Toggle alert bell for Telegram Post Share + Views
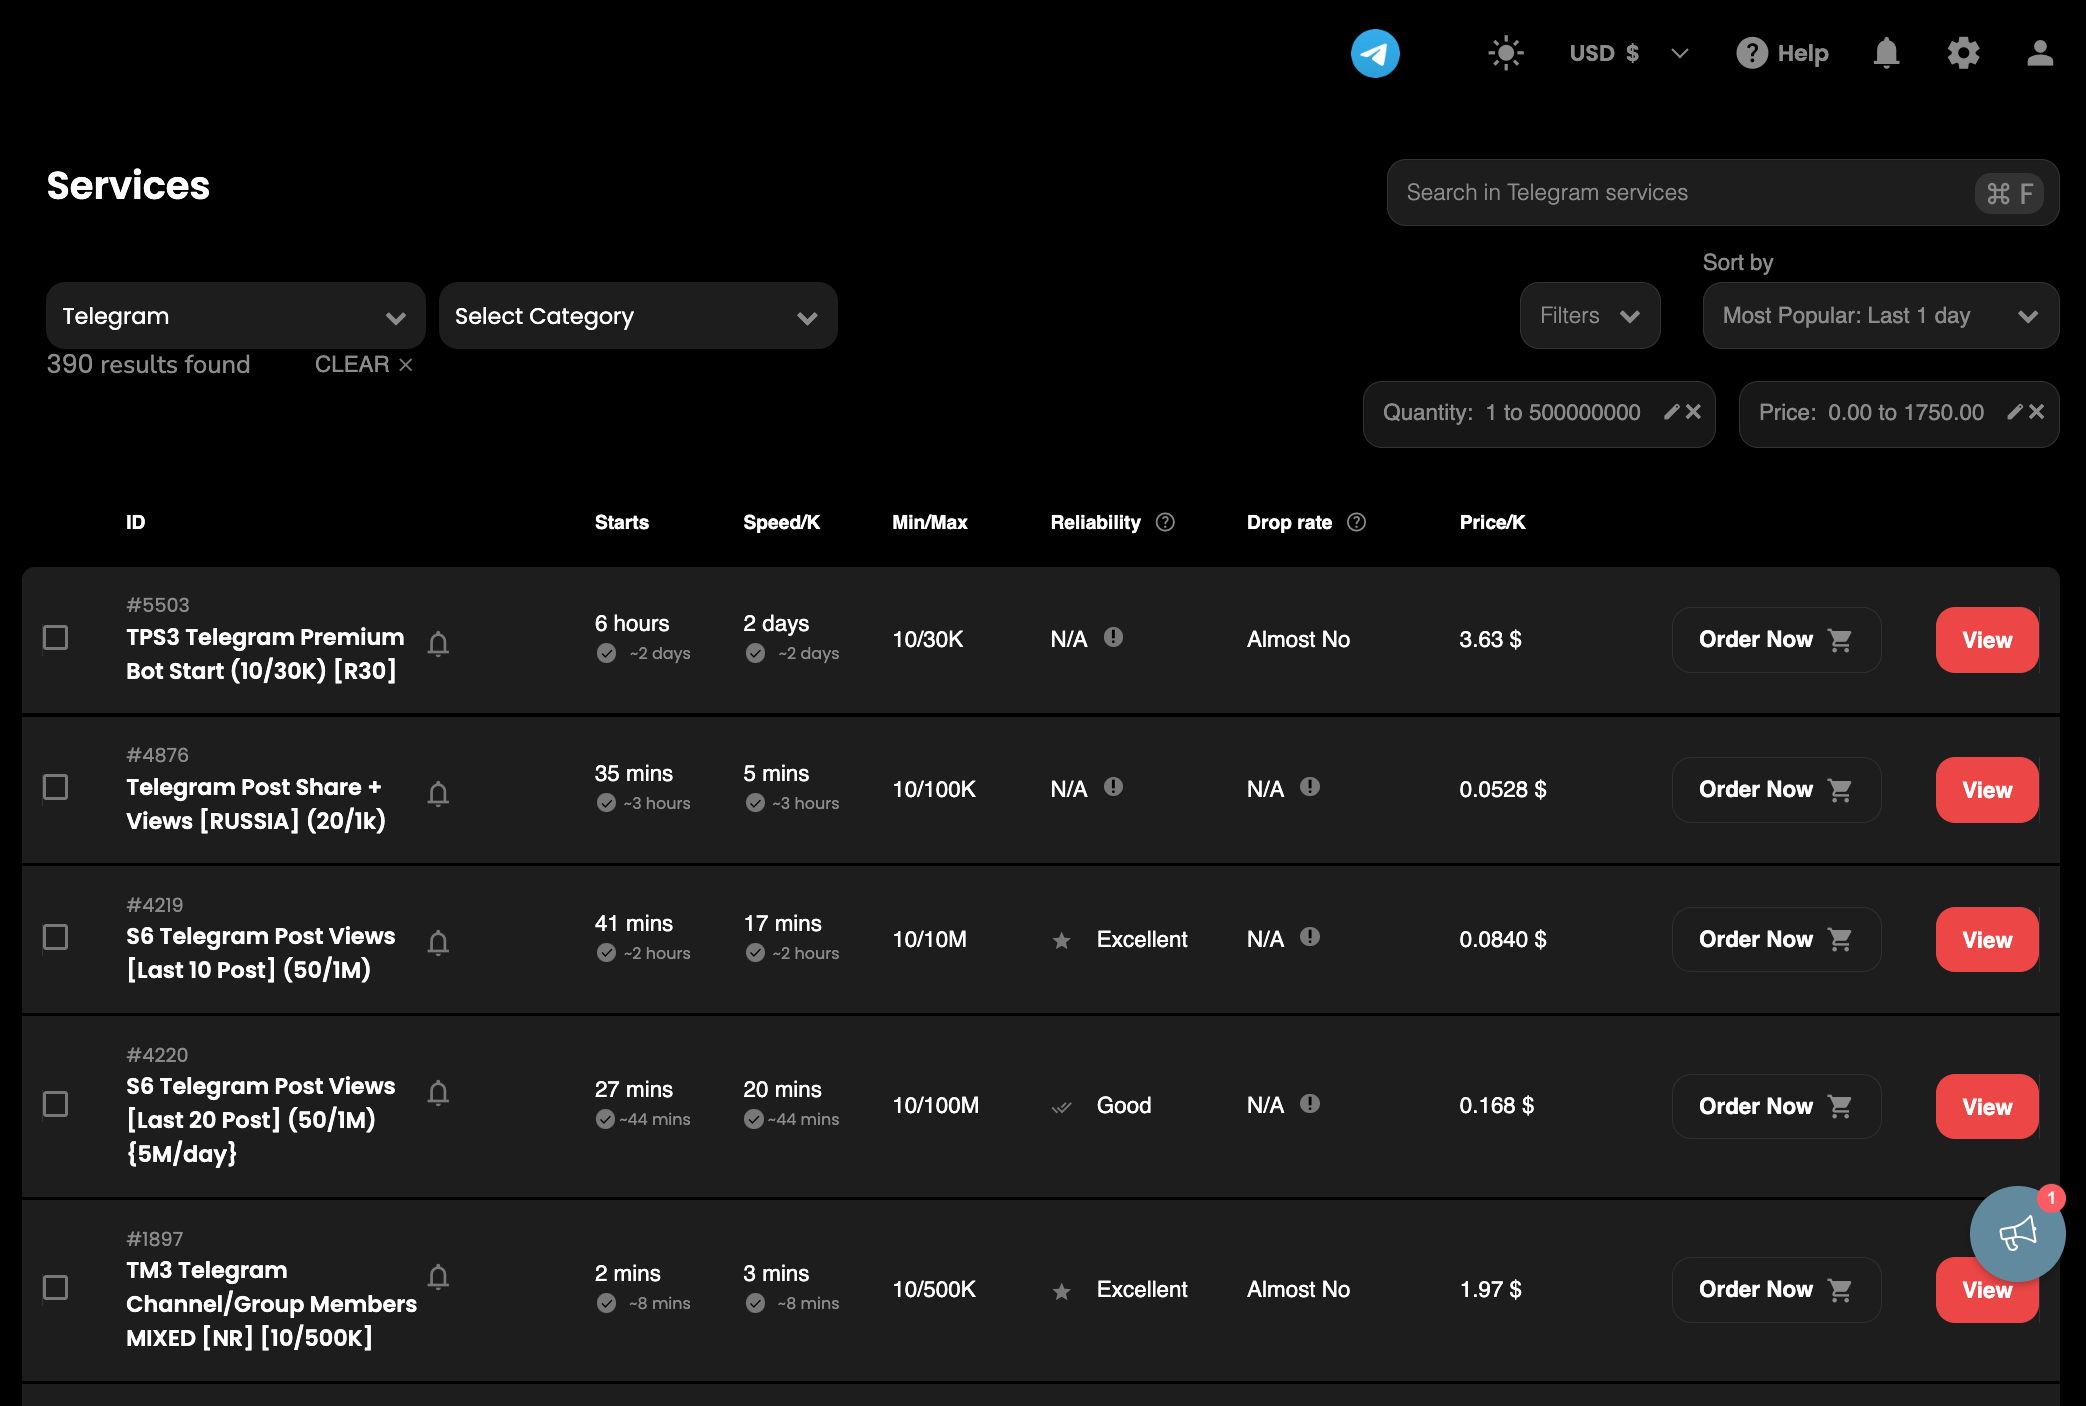 click(x=438, y=793)
